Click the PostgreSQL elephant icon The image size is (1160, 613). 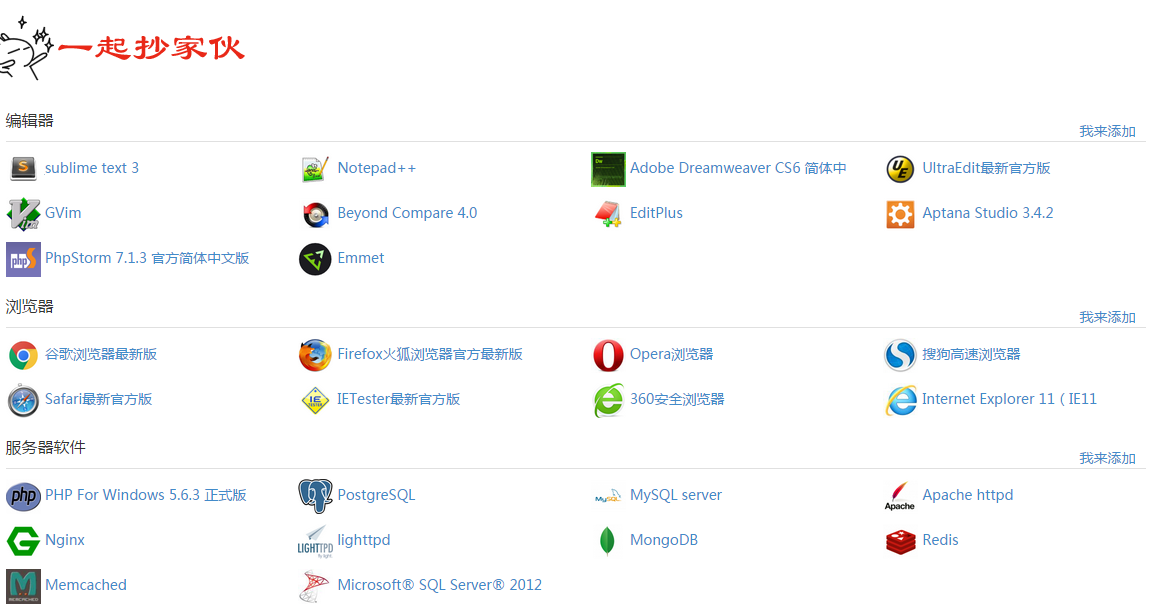coord(315,496)
